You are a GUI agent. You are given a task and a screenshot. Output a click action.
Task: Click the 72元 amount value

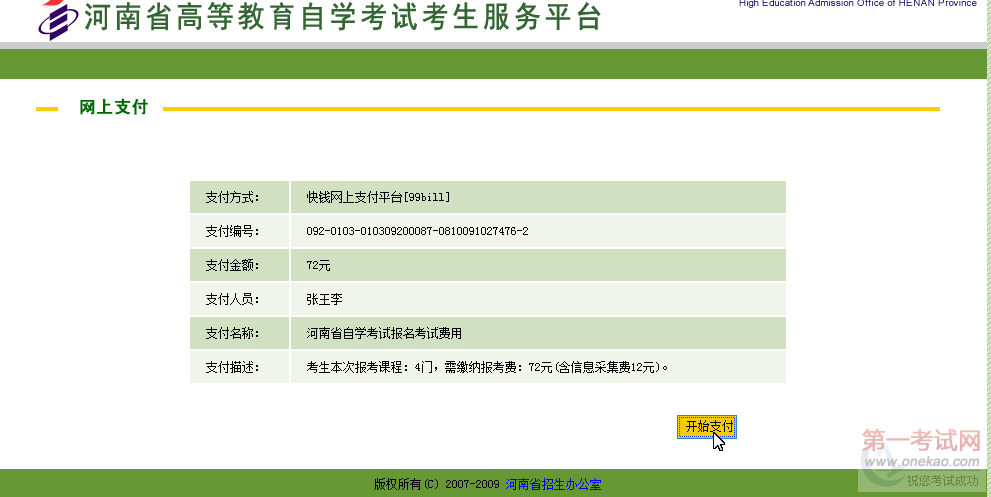(x=319, y=266)
